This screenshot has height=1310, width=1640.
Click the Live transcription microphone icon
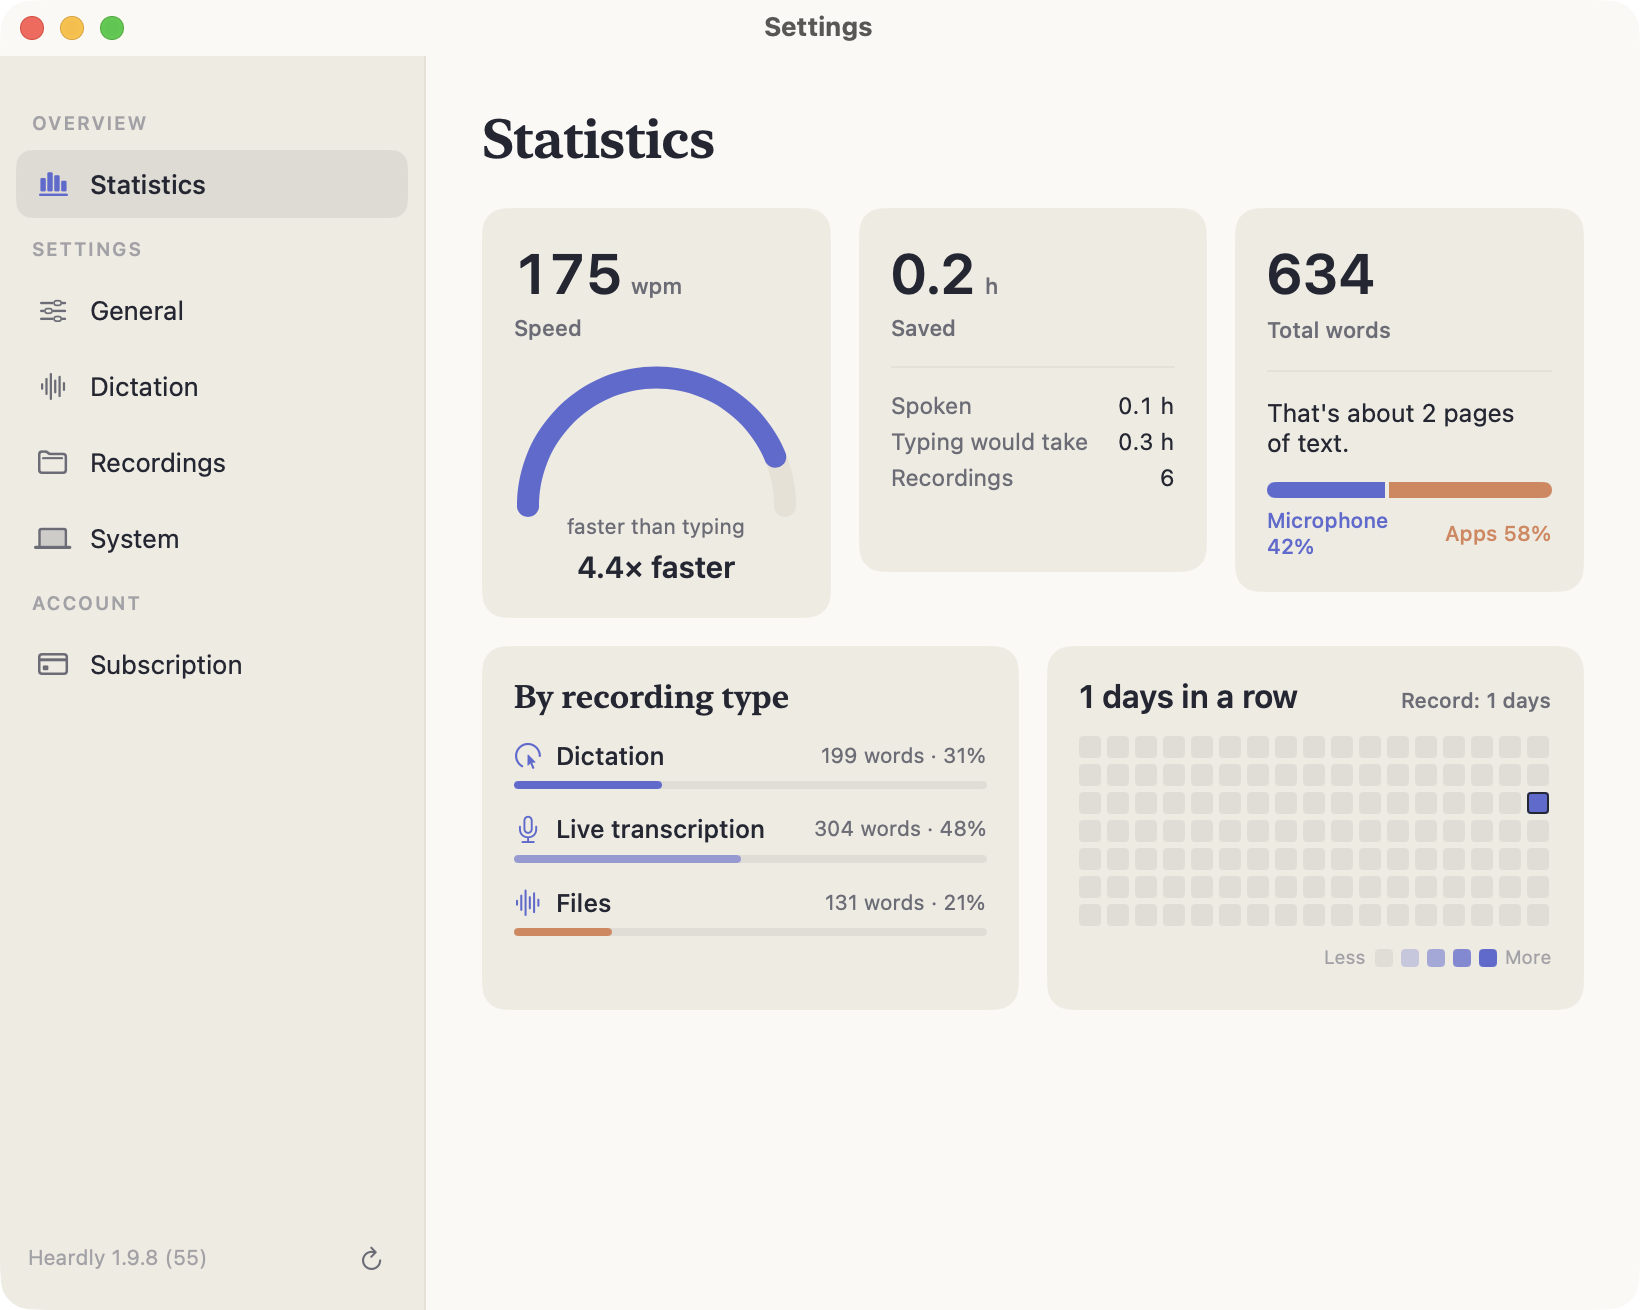point(528,829)
